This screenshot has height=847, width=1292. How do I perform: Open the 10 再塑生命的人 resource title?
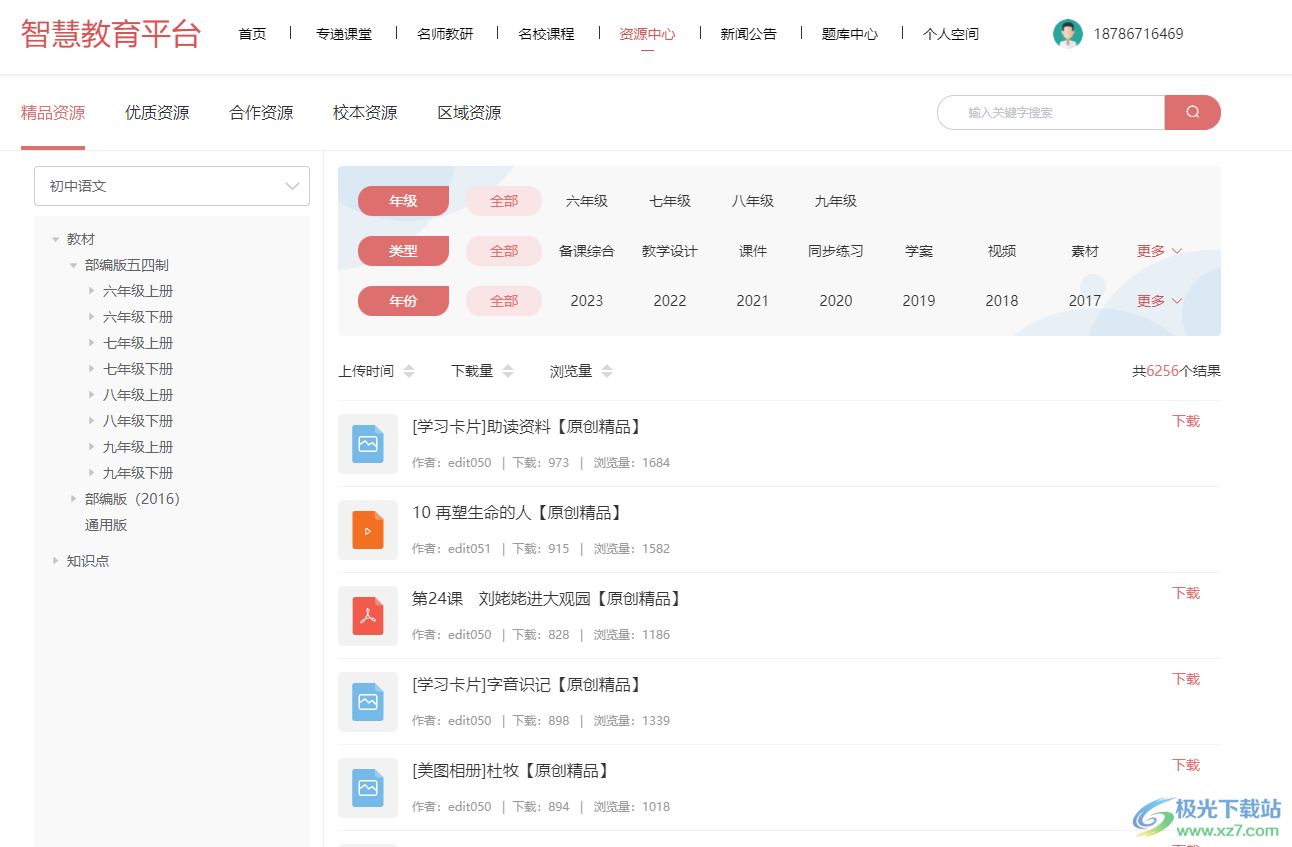[519, 513]
